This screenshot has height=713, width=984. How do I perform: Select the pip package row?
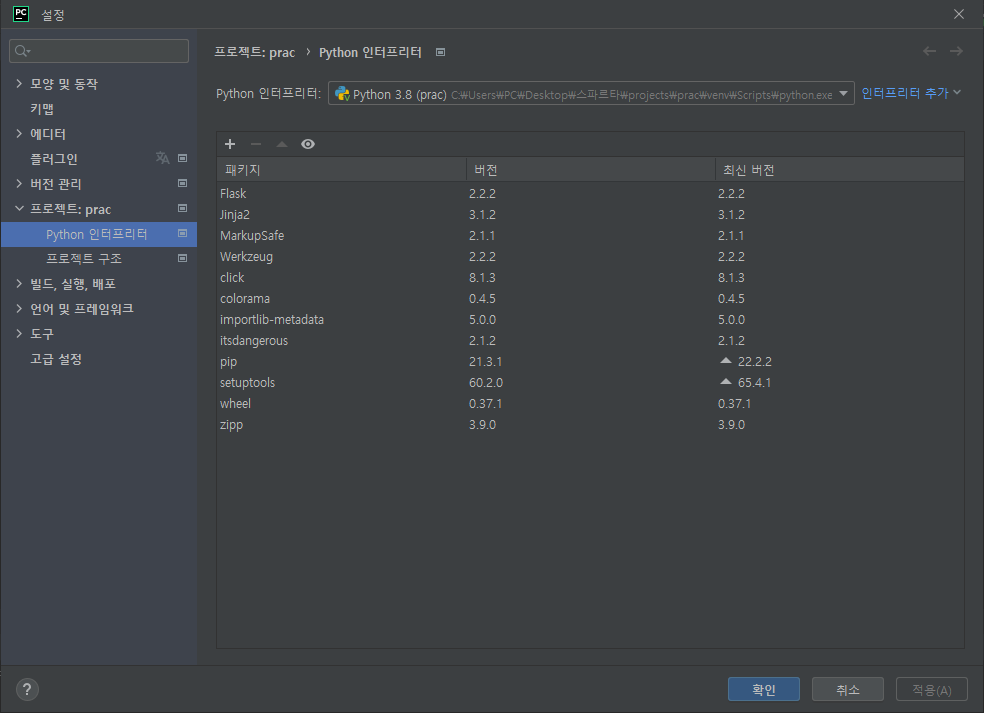coord(591,362)
